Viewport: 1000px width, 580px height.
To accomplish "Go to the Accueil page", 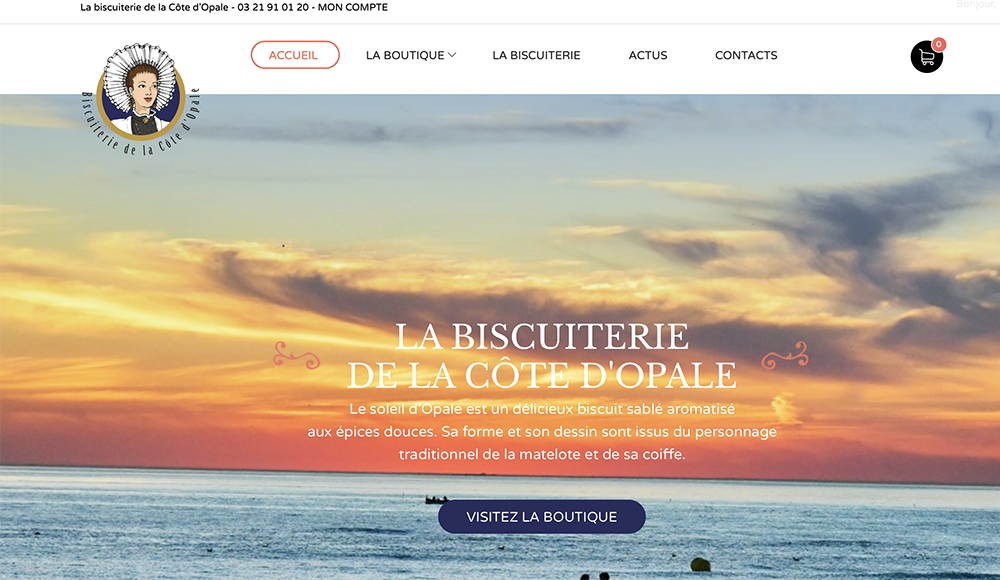I will tap(295, 55).
